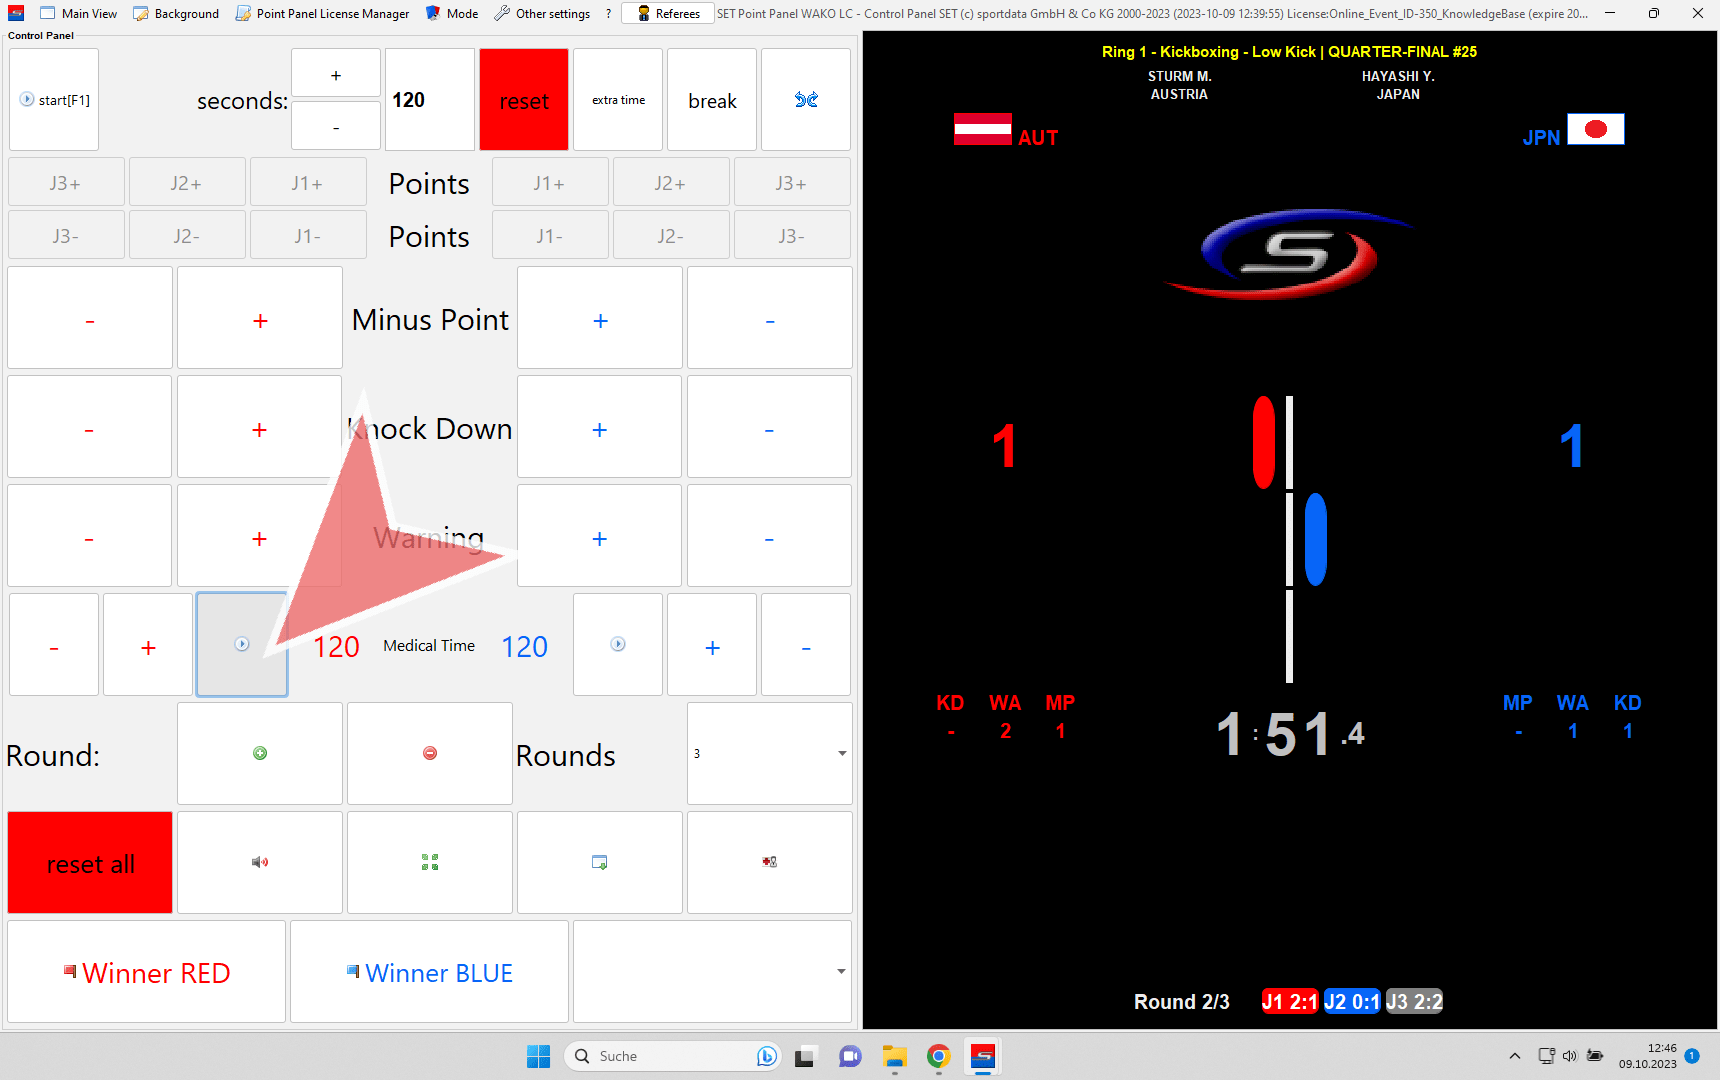1720x1080 pixels.
Task: Click the seconds value field showing 120
Action: click(429, 100)
